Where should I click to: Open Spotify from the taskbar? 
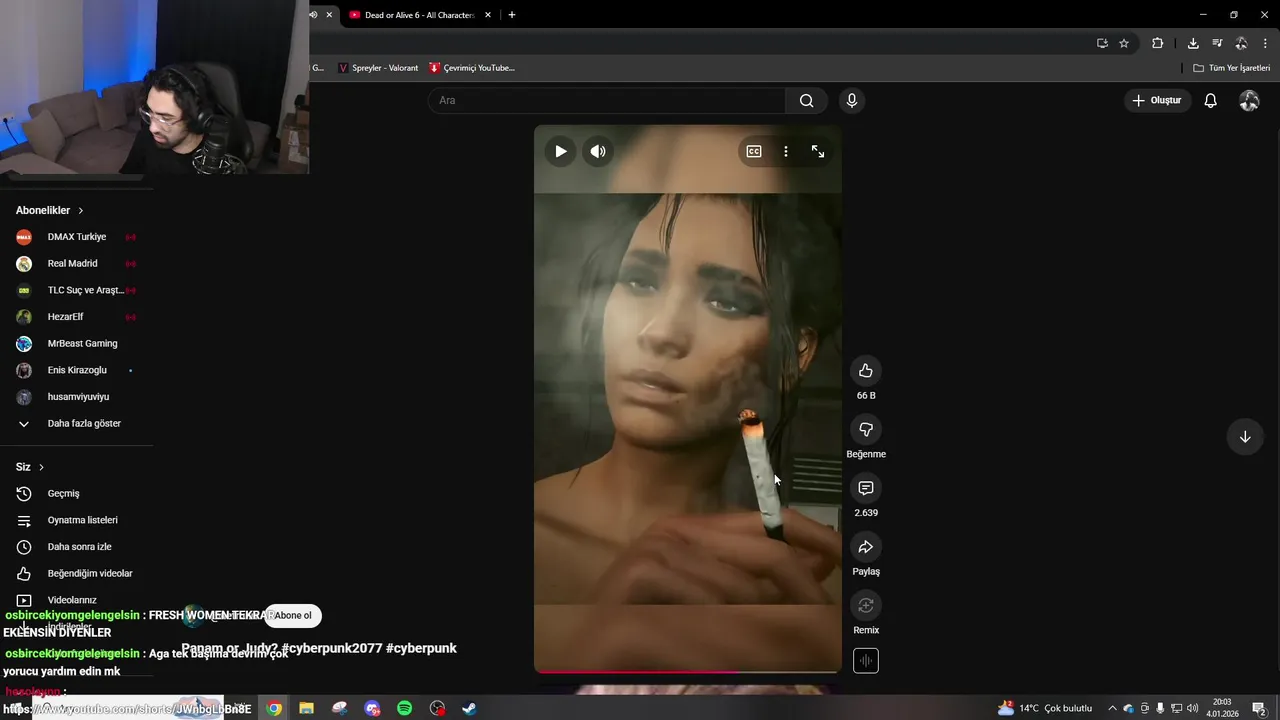click(x=405, y=708)
